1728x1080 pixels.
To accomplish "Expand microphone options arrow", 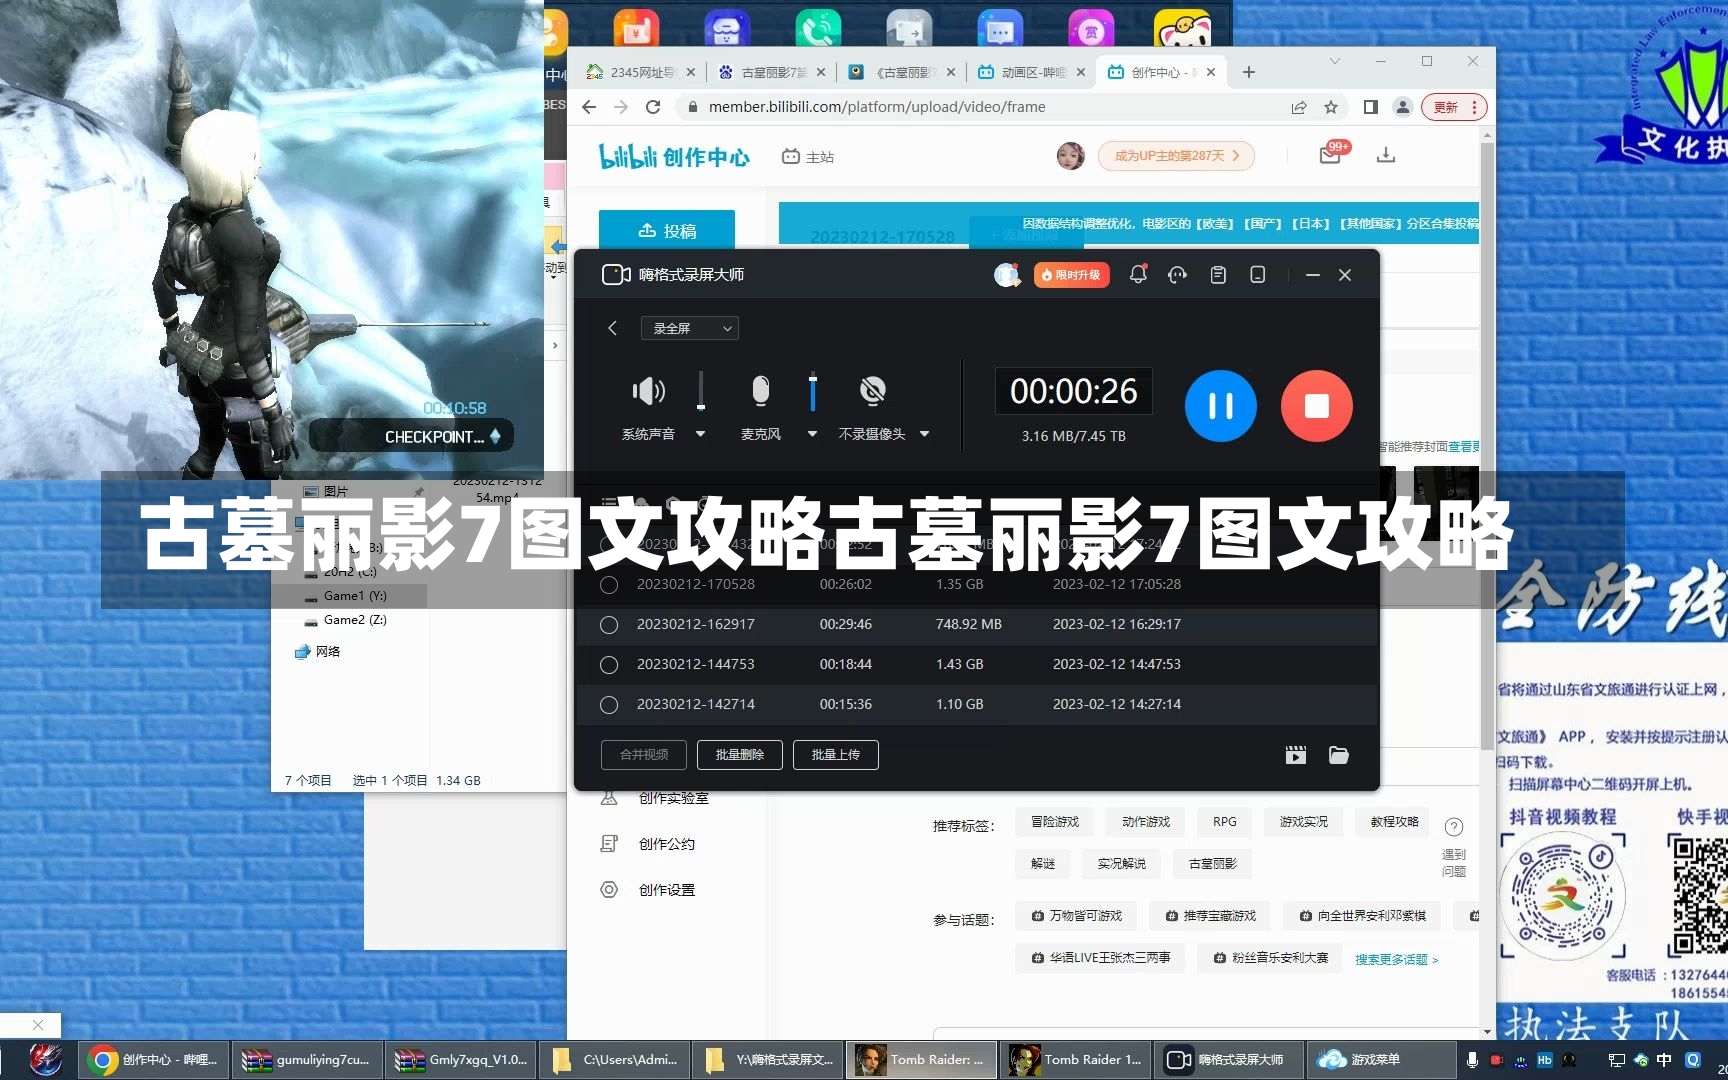I will click(x=812, y=434).
